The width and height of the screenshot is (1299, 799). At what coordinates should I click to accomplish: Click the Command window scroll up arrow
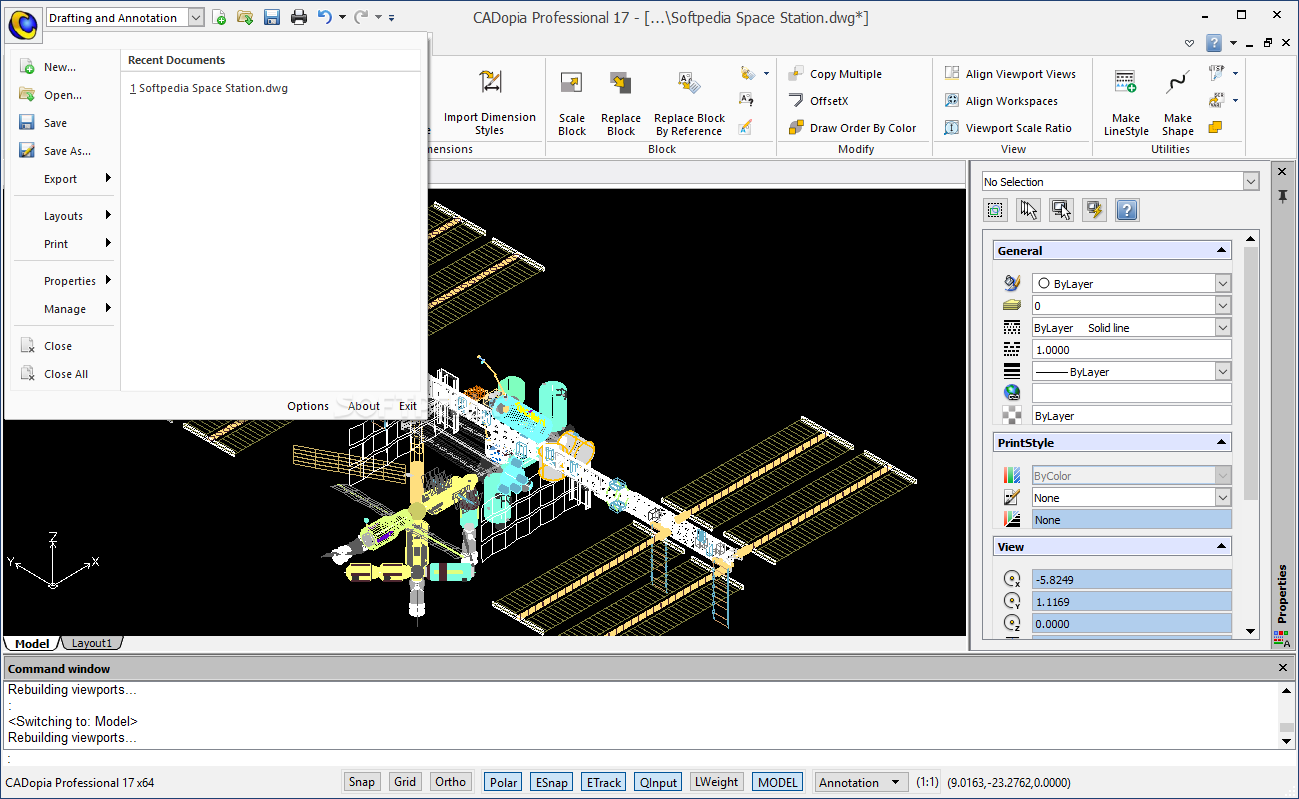click(x=1287, y=690)
